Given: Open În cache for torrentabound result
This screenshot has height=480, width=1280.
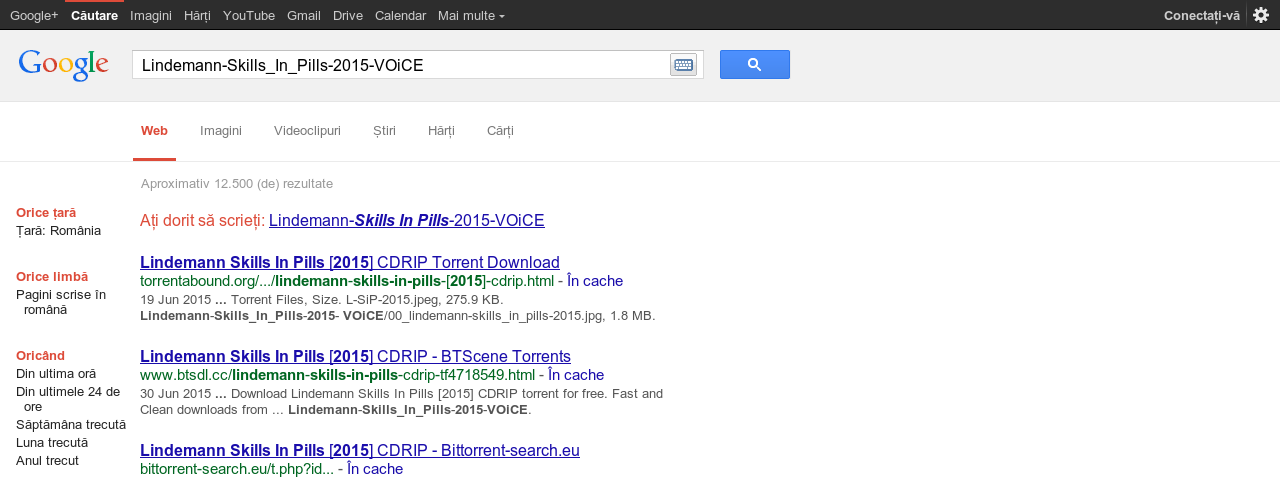Looking at the screenshot, I should (x=595, y=281).
